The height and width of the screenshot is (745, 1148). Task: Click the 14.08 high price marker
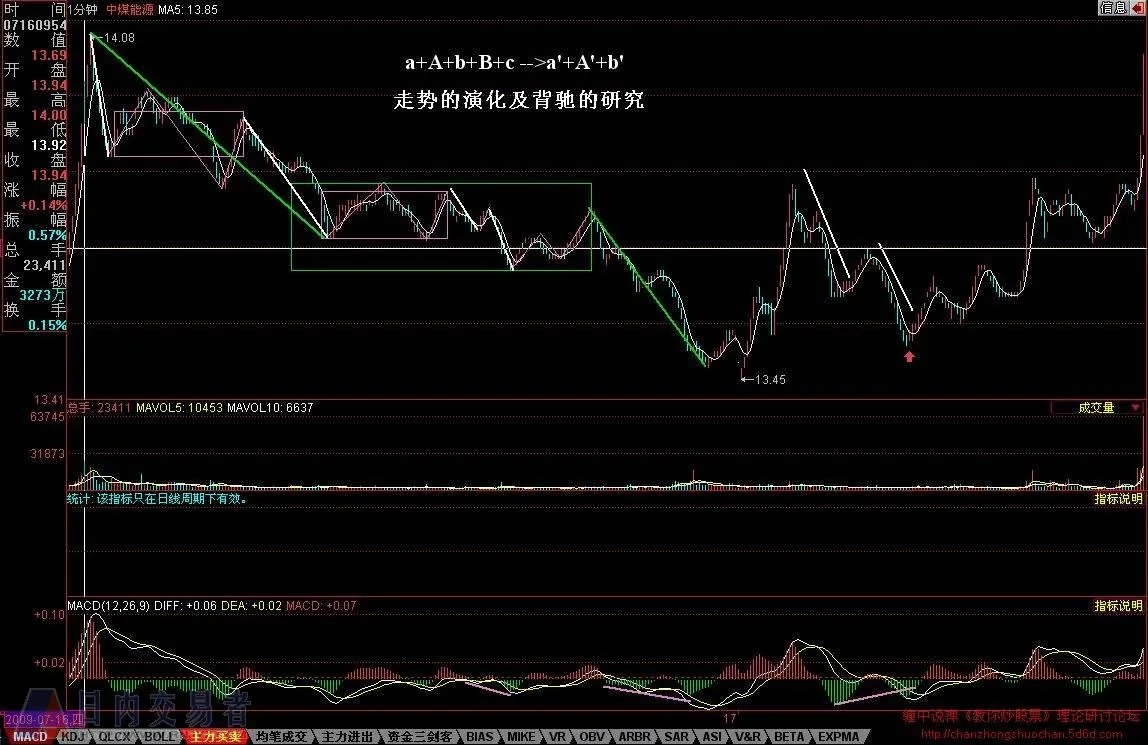119,38
